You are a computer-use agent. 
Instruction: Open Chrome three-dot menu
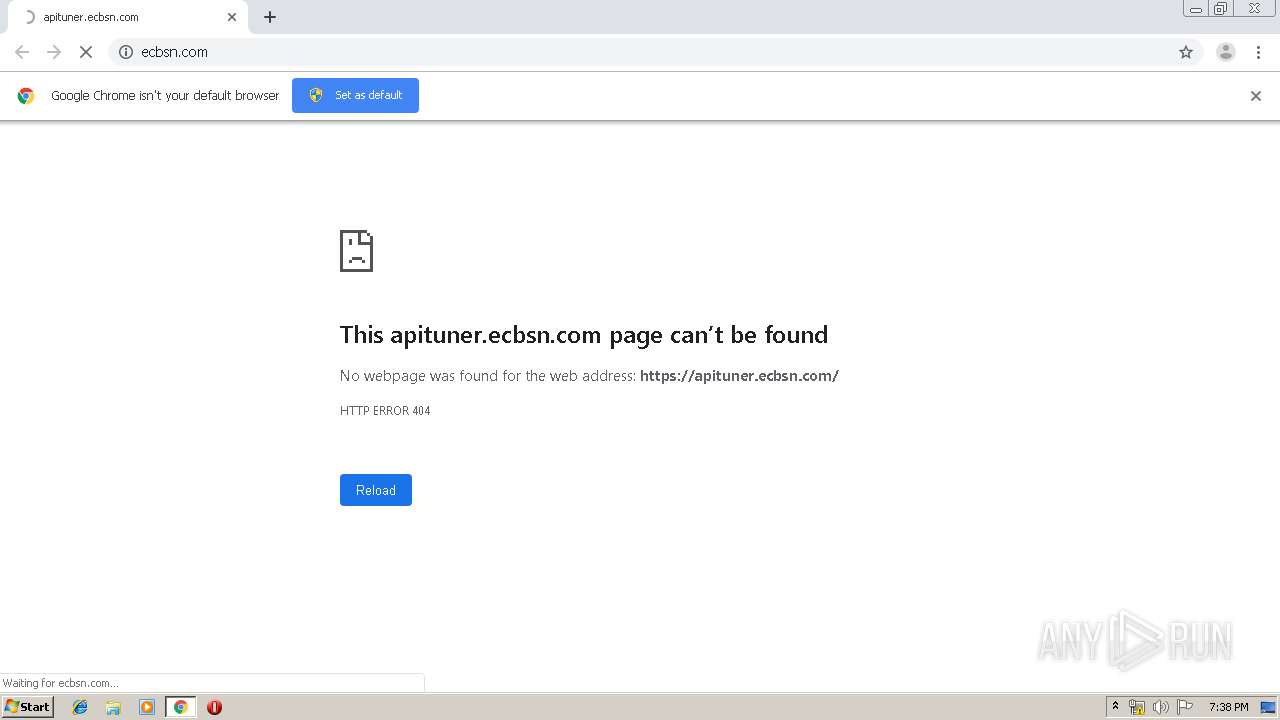(1258, 52)
